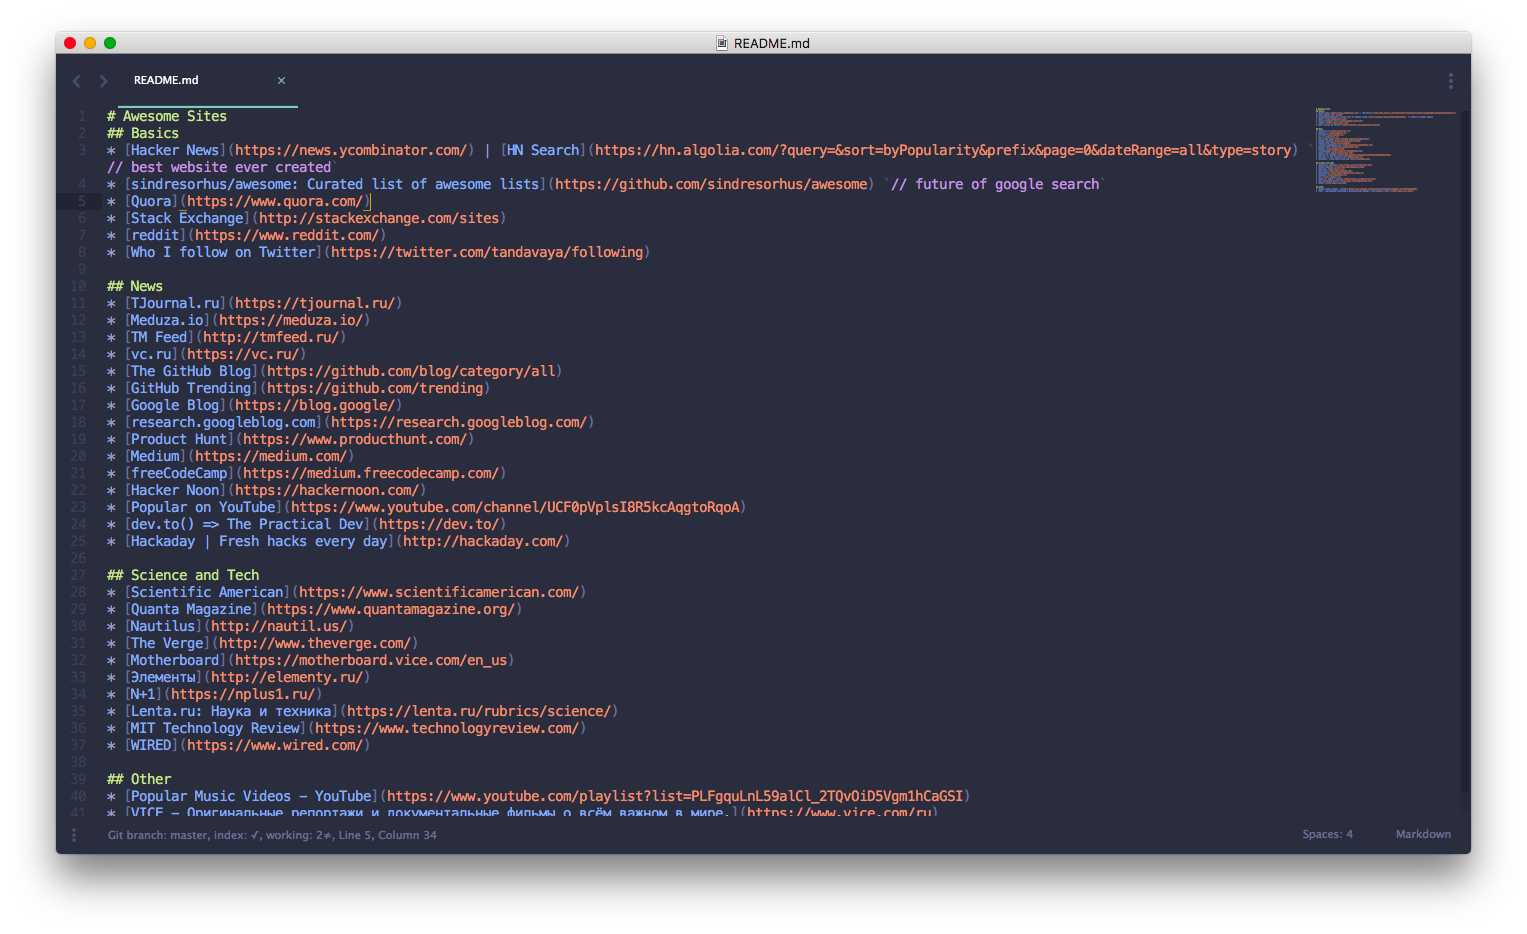The image size is (1527, 934).
Task: Click the Scientific American entry
Action: [346, 592]
